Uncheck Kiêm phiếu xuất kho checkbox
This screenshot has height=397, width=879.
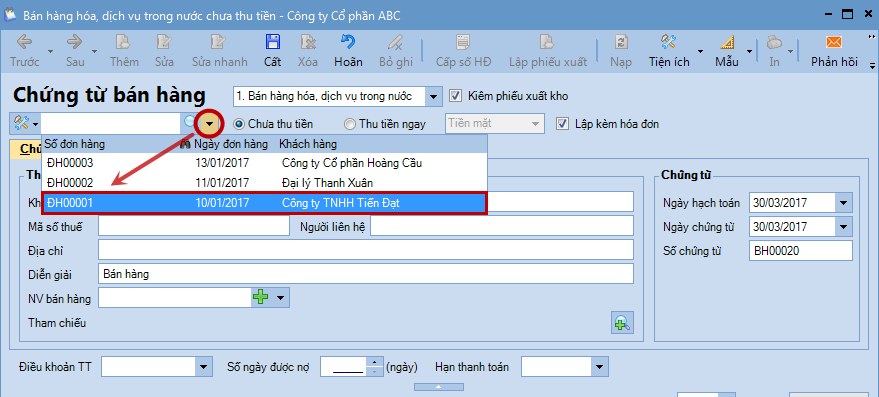tap(455, 96)
